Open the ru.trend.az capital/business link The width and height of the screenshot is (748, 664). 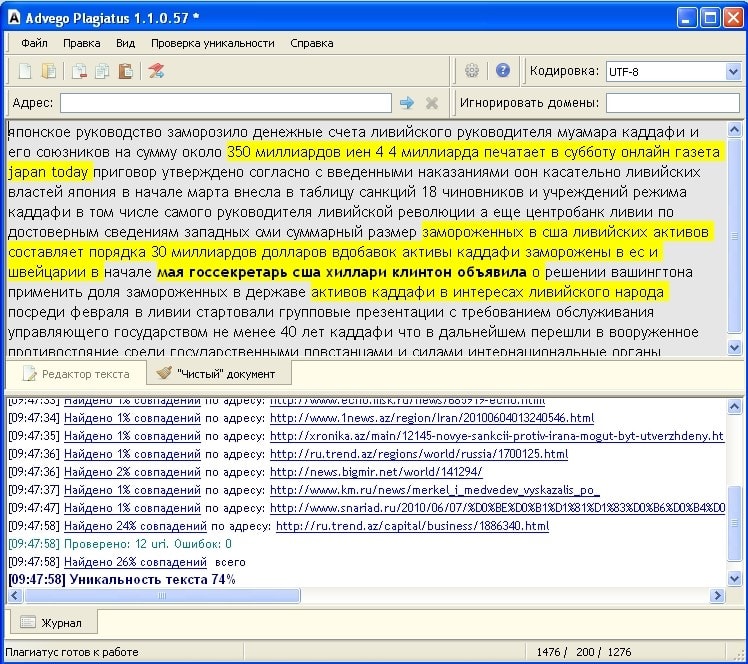(x=411, y=526)
